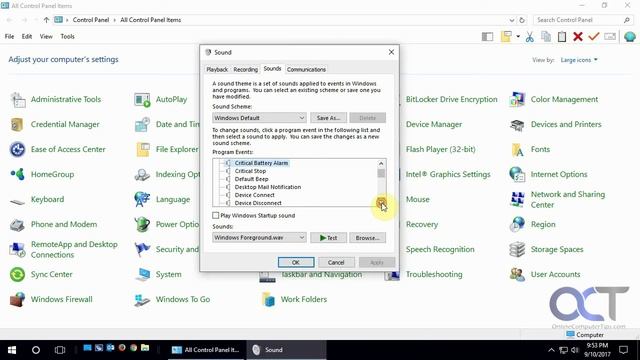Click the Program Events scroll up arrow
640x360 pixels.
pos(381,163)
